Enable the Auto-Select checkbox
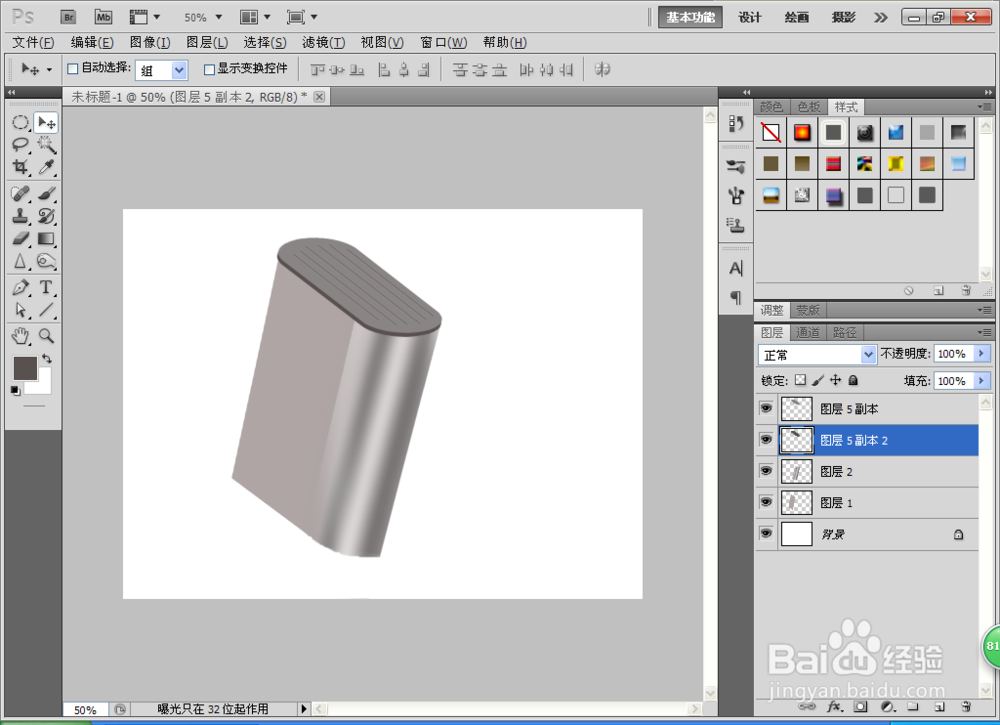The image size is (1000, 725). (x=73, y=68)
